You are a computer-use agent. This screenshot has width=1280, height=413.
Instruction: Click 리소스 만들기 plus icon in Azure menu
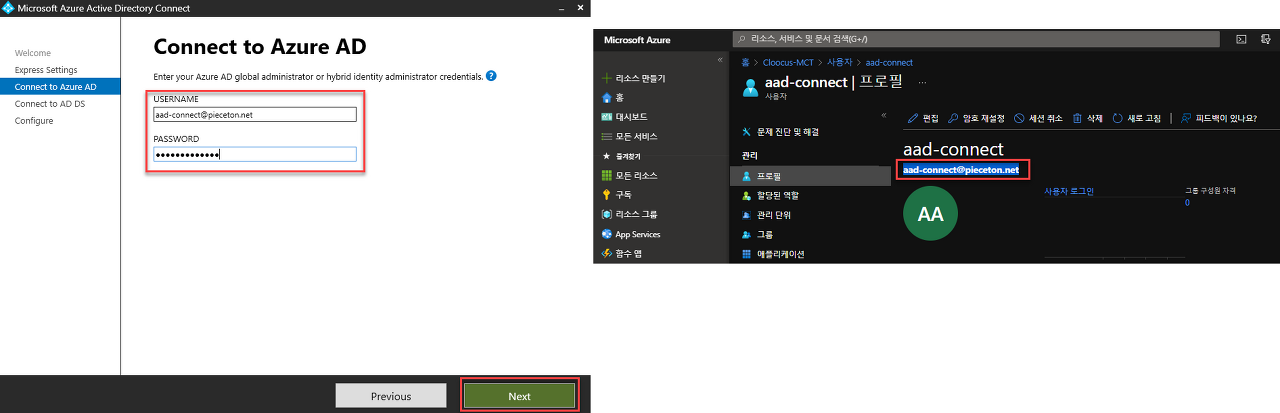coord(606,78)
